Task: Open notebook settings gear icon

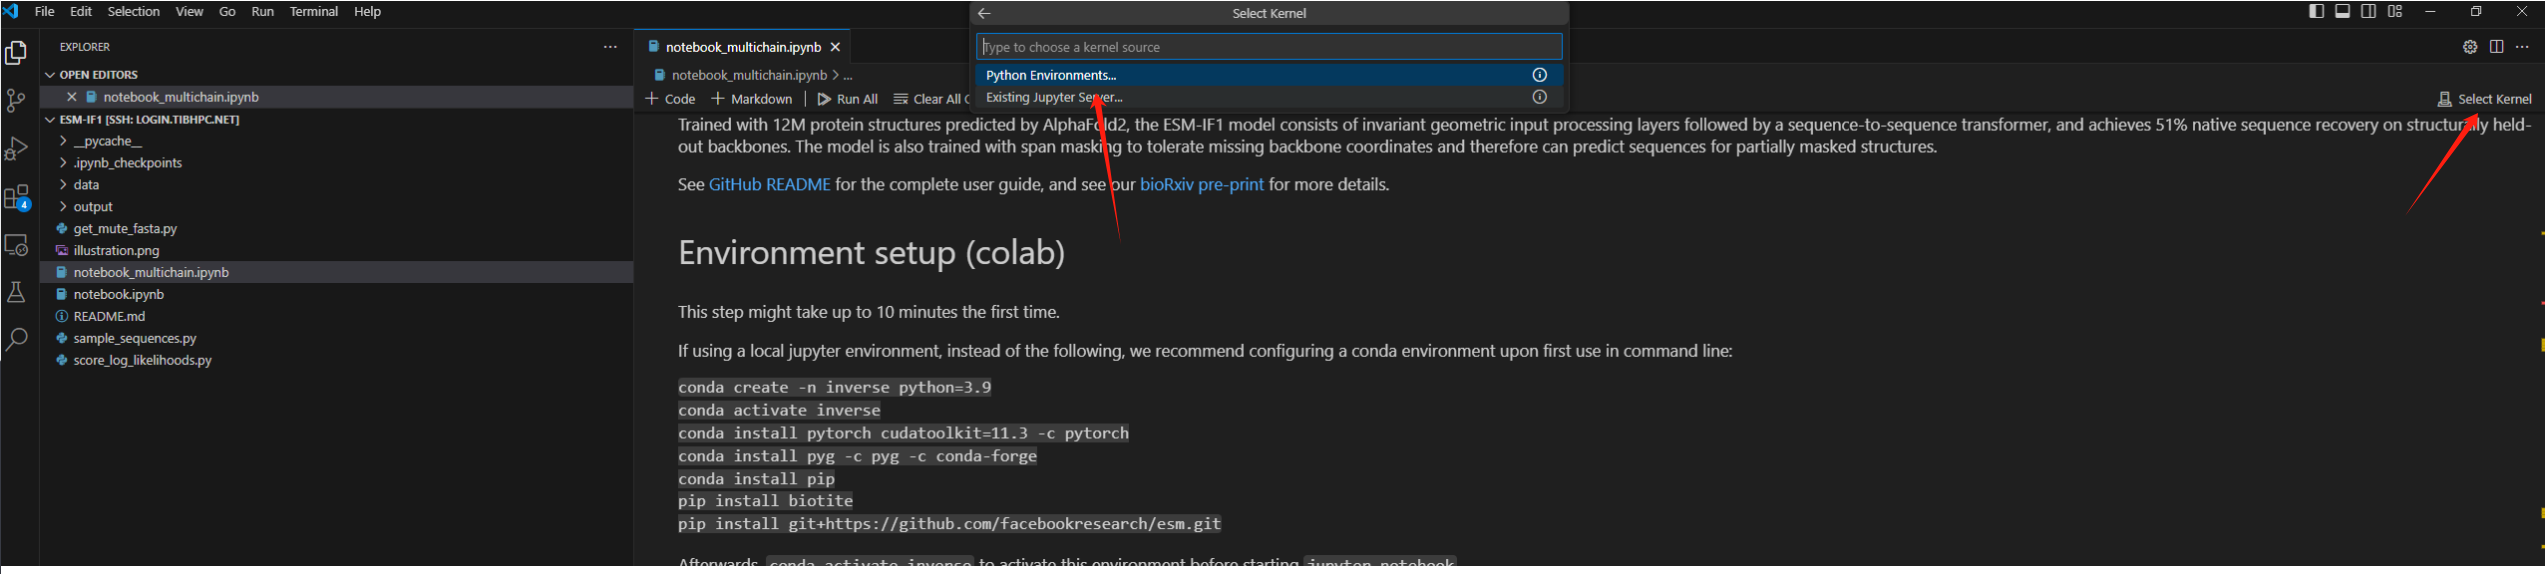Action: pos(2470,47)
